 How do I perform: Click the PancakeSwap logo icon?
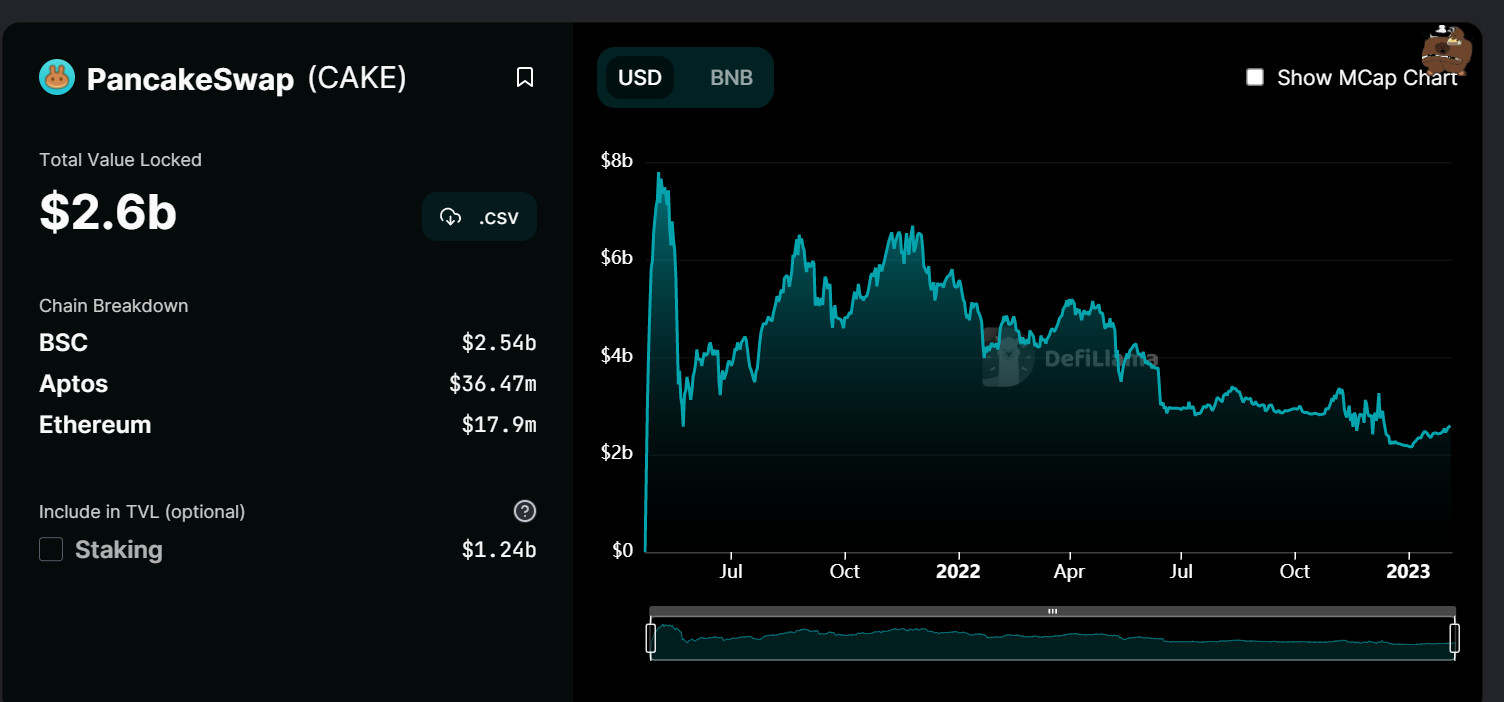[57, 78]
